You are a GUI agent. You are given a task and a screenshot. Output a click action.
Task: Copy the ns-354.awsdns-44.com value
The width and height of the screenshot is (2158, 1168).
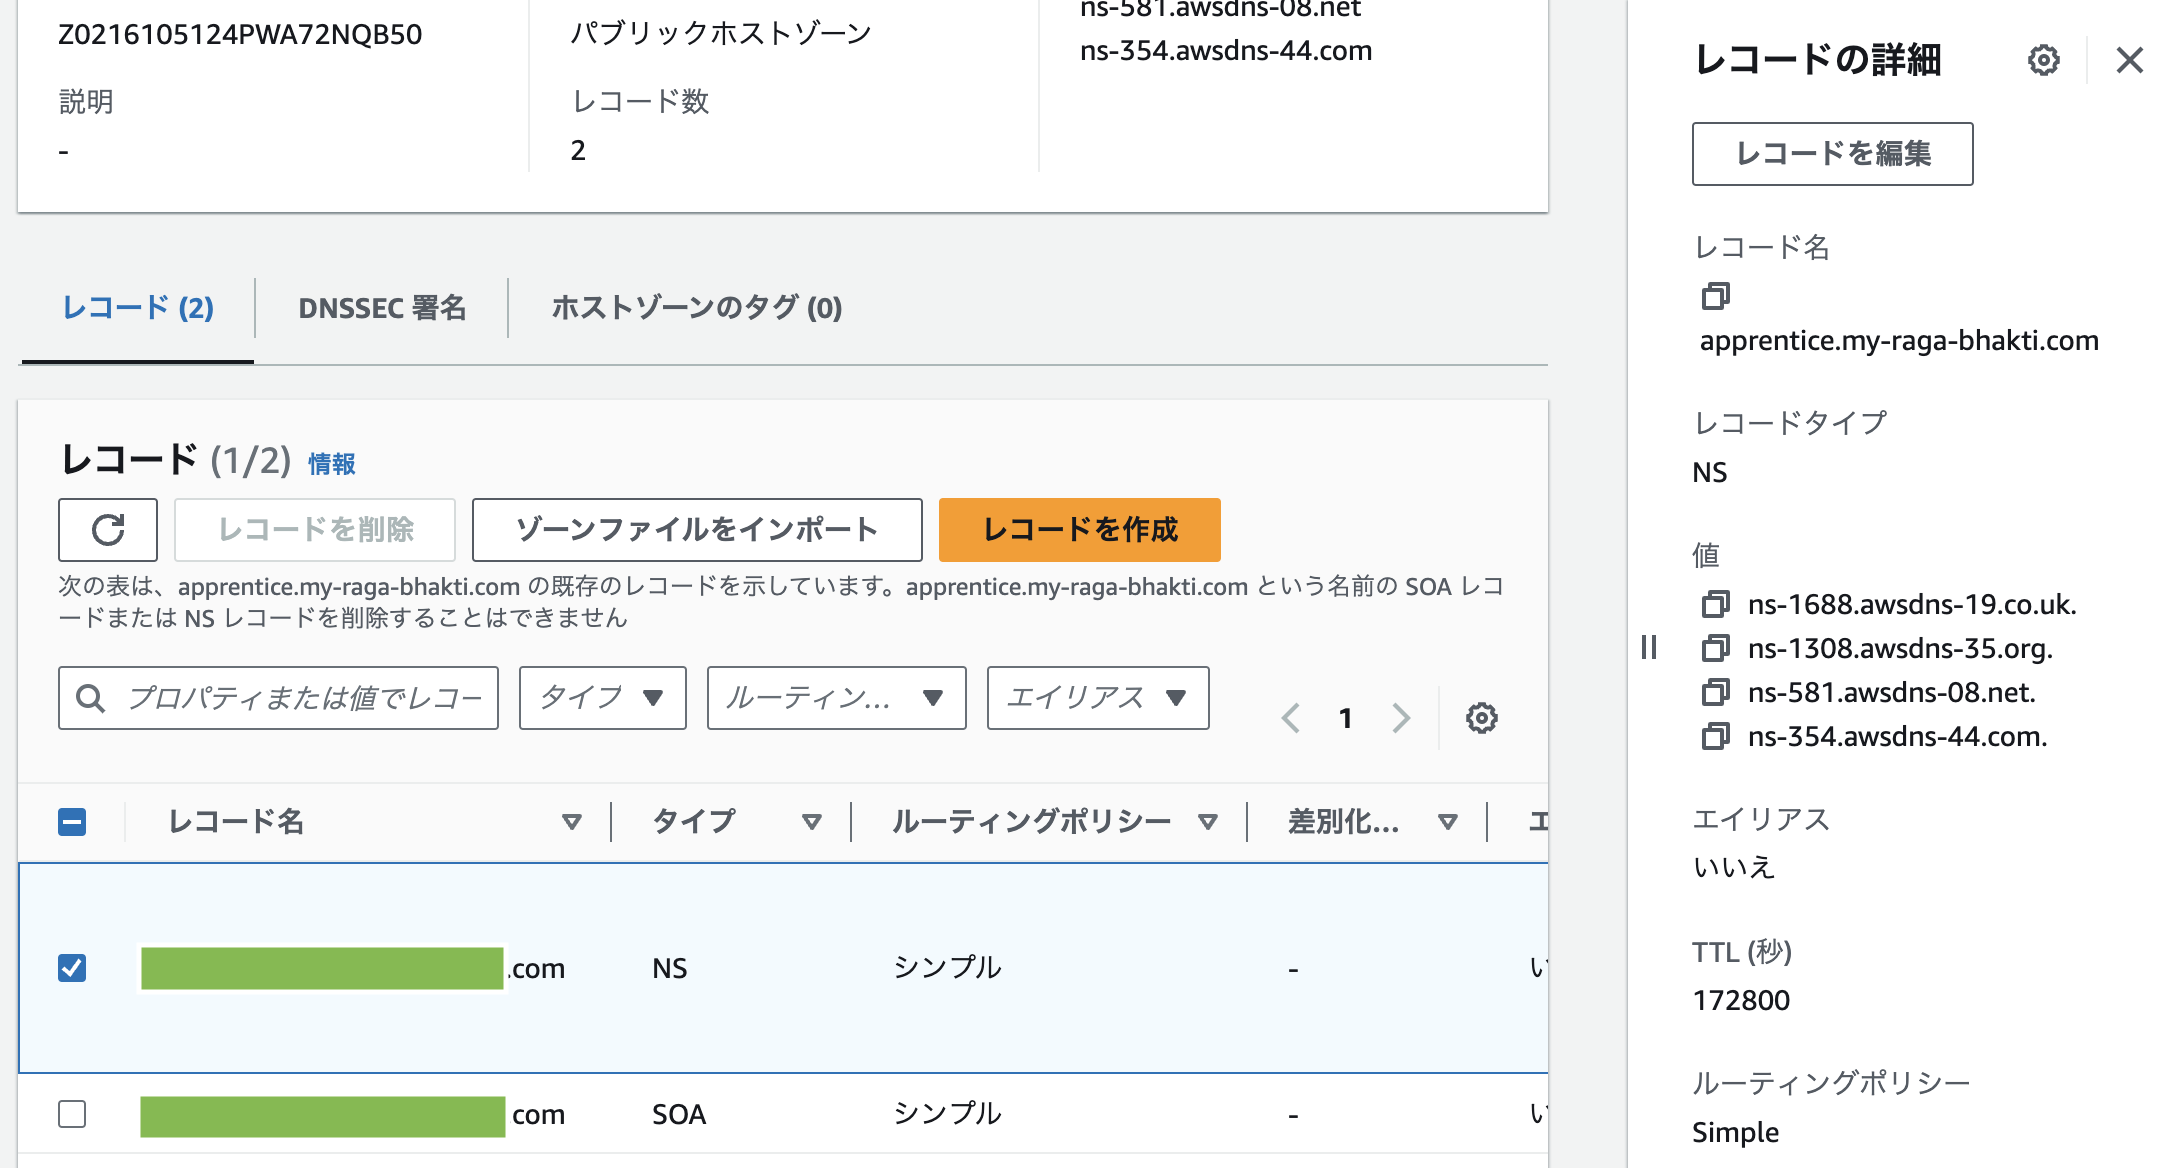[x=1717, y=737]
